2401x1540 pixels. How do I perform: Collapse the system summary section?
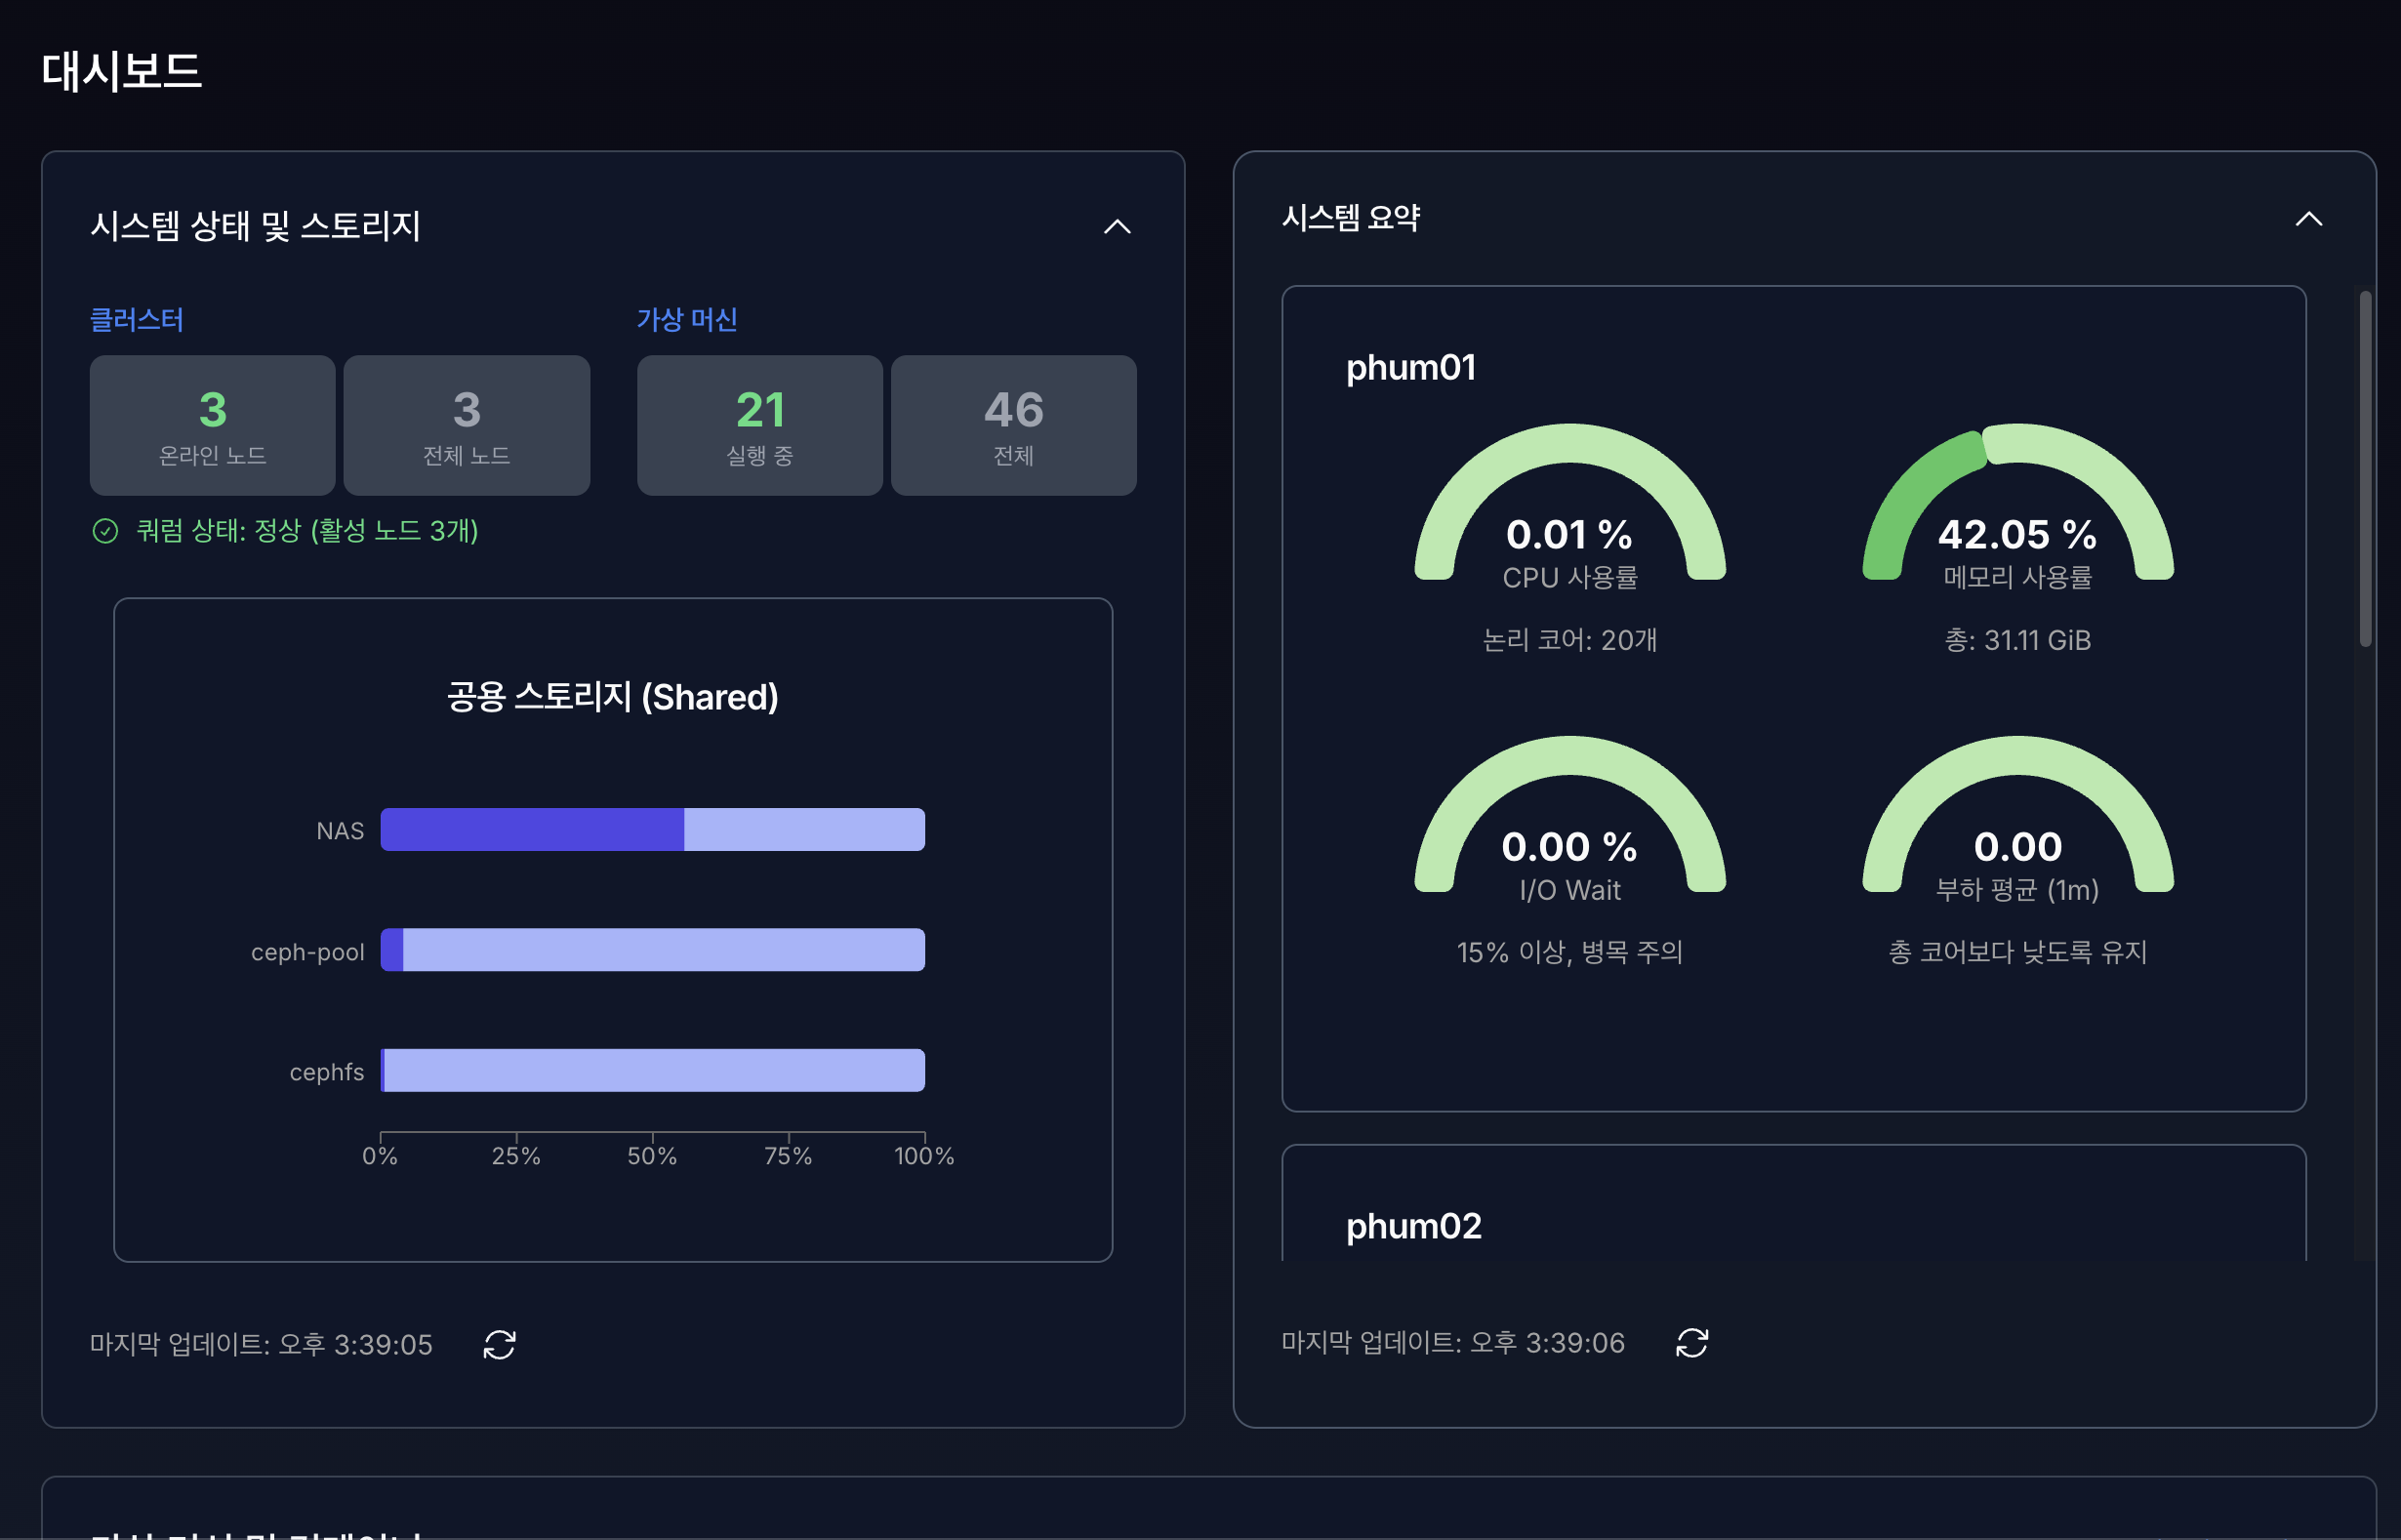tap(2308, 219)
